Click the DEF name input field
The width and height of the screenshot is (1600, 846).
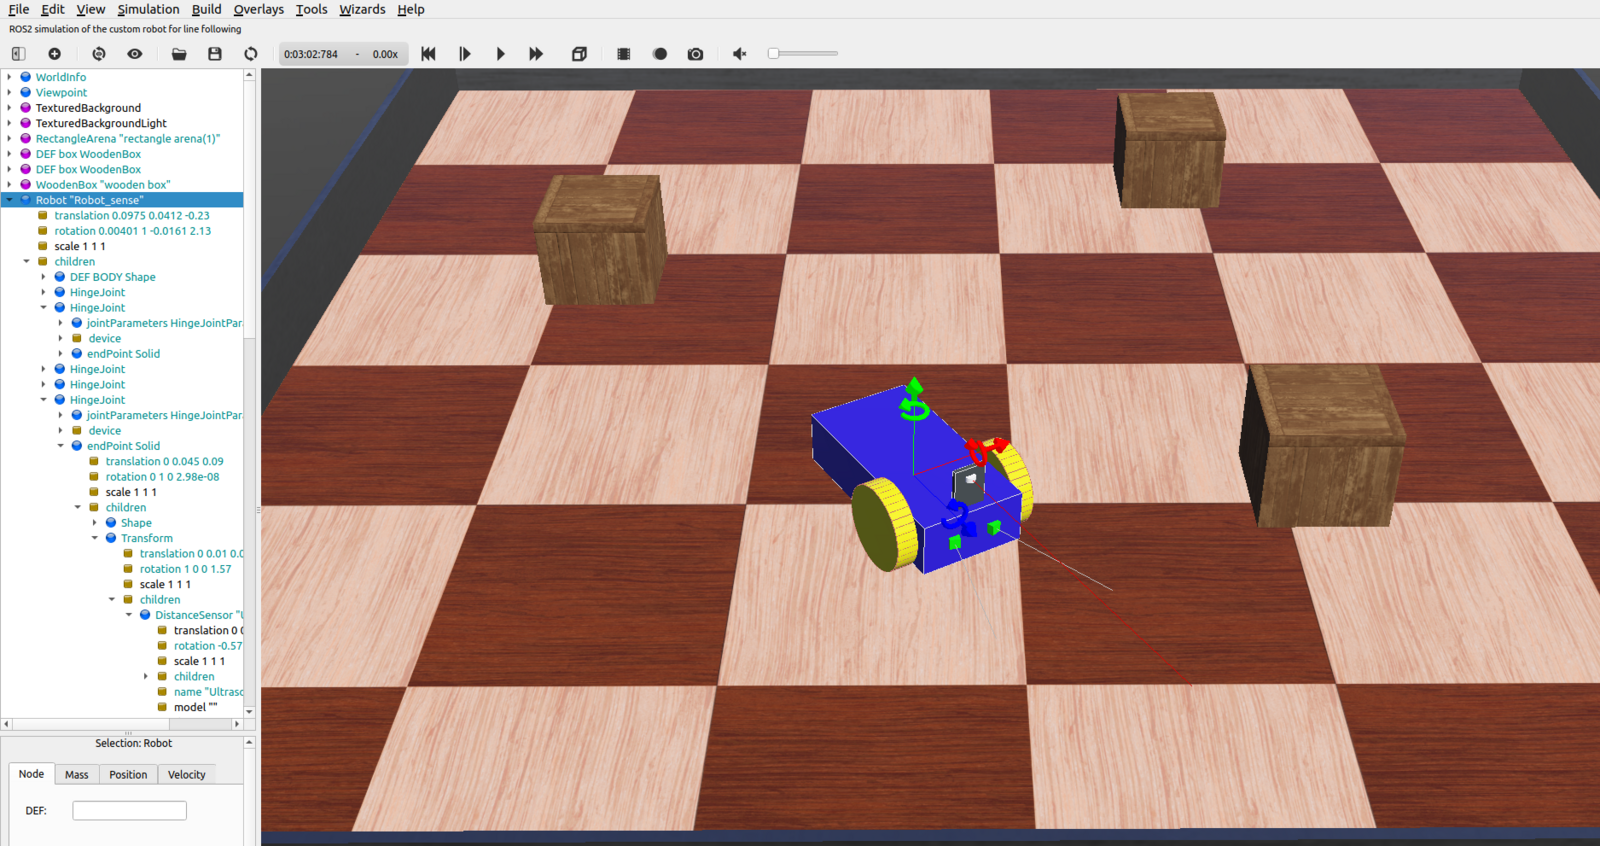(129, 811)
